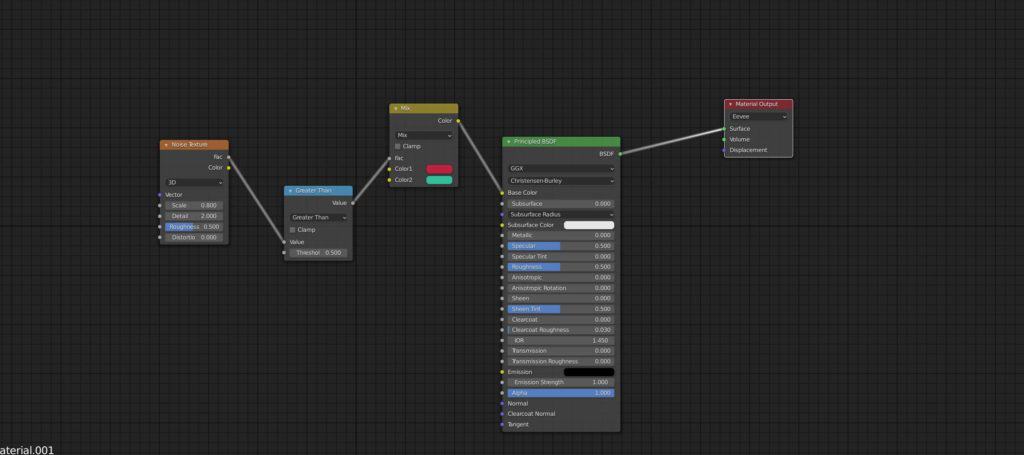The width and height of the screenshot is (1024, 455).
Task: Collapse the Material Output node arrow
Action: (x=730, y=104)
